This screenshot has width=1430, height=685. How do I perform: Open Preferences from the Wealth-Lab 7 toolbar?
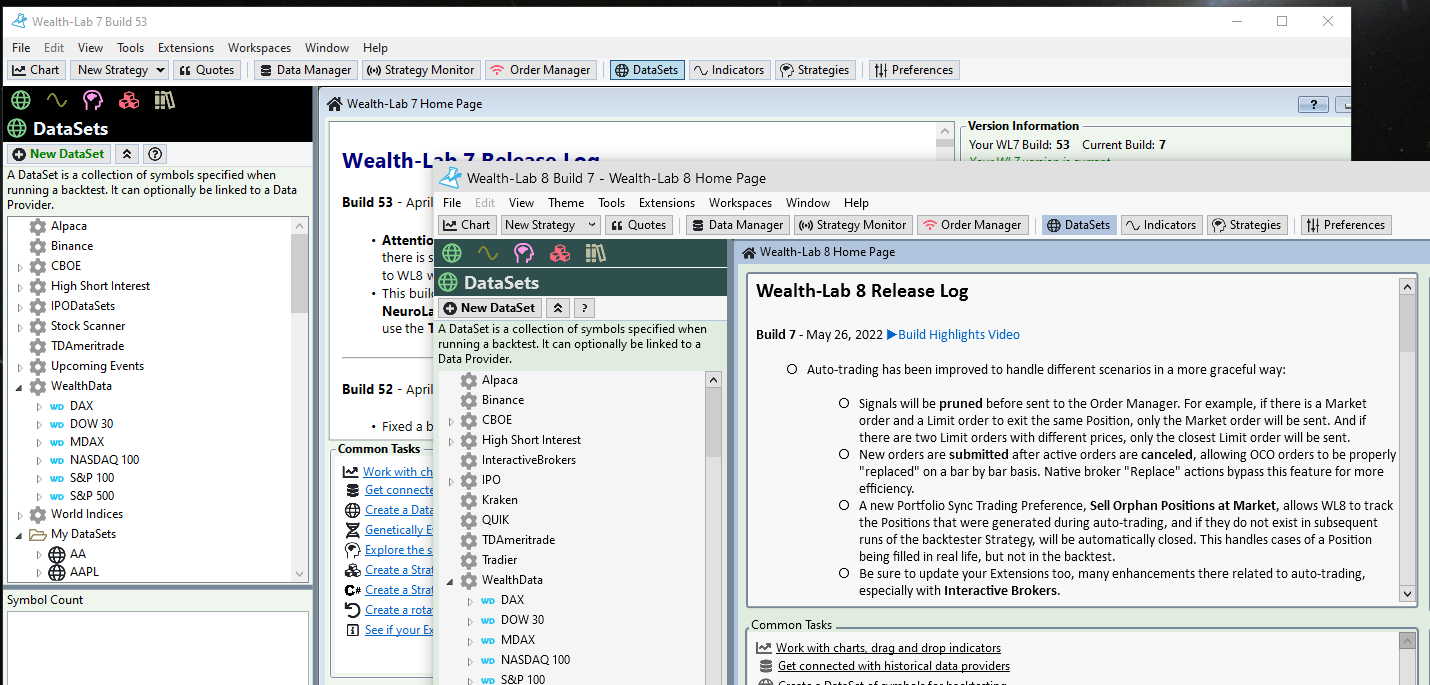(x=913, y=70)
